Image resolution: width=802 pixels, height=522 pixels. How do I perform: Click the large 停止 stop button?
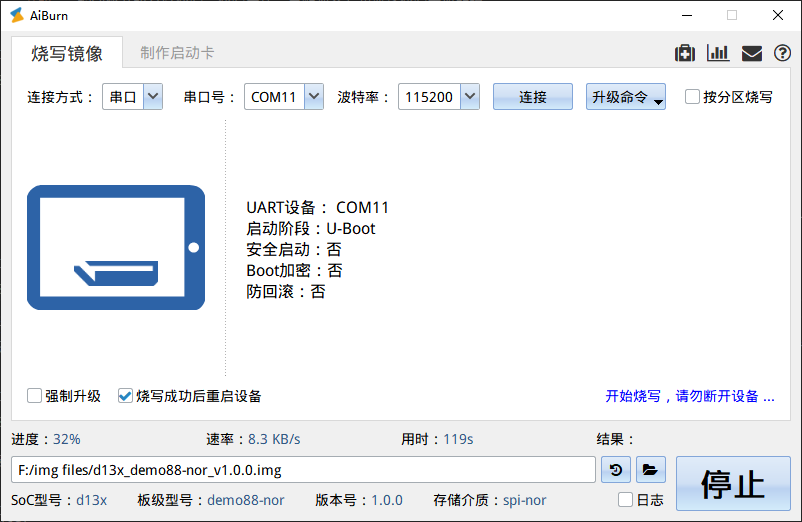[733, 484]
